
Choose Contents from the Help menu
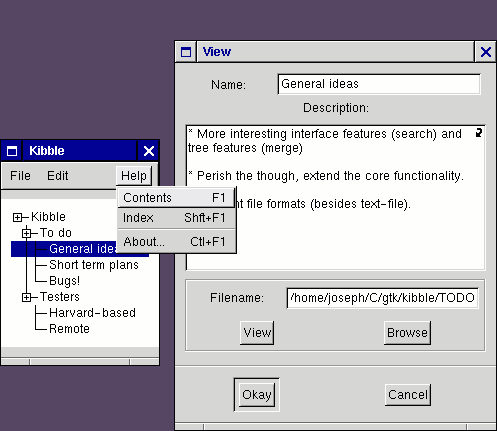(176, 198)
